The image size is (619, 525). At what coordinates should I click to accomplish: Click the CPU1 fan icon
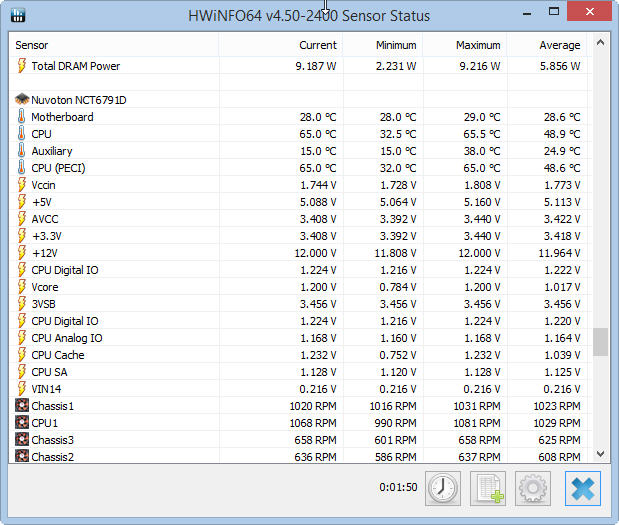click(x=22, y=422)
